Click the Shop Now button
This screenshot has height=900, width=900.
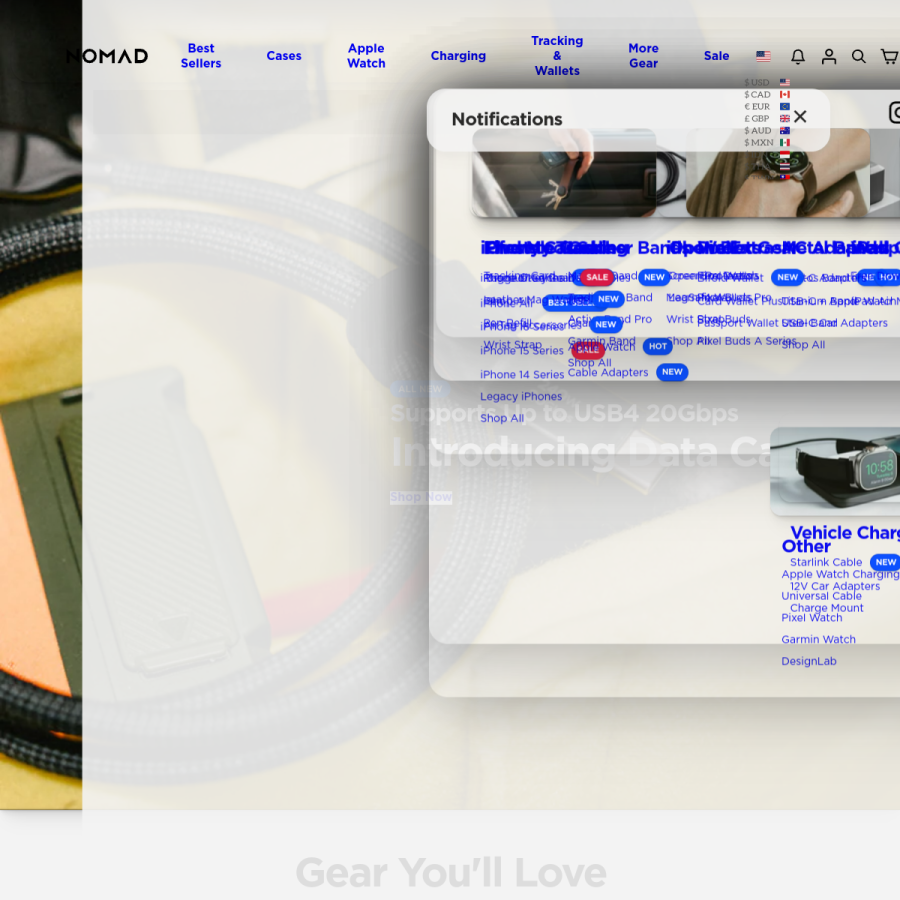(x=421, y=497)
